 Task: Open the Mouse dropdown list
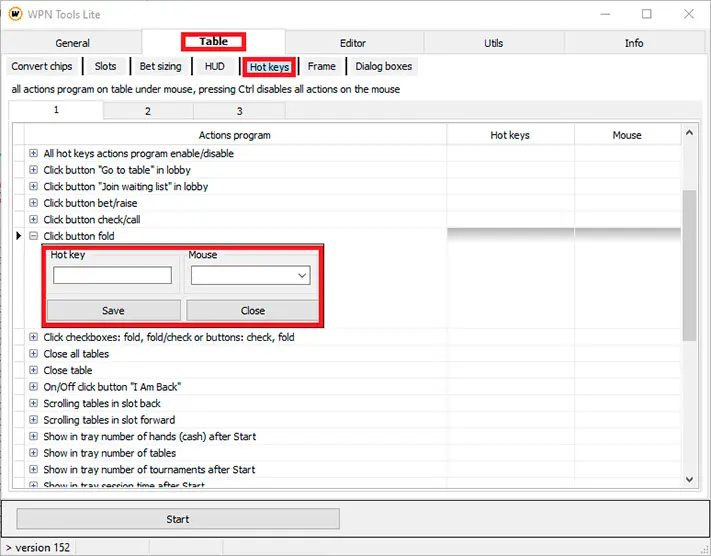click(302, 276)
